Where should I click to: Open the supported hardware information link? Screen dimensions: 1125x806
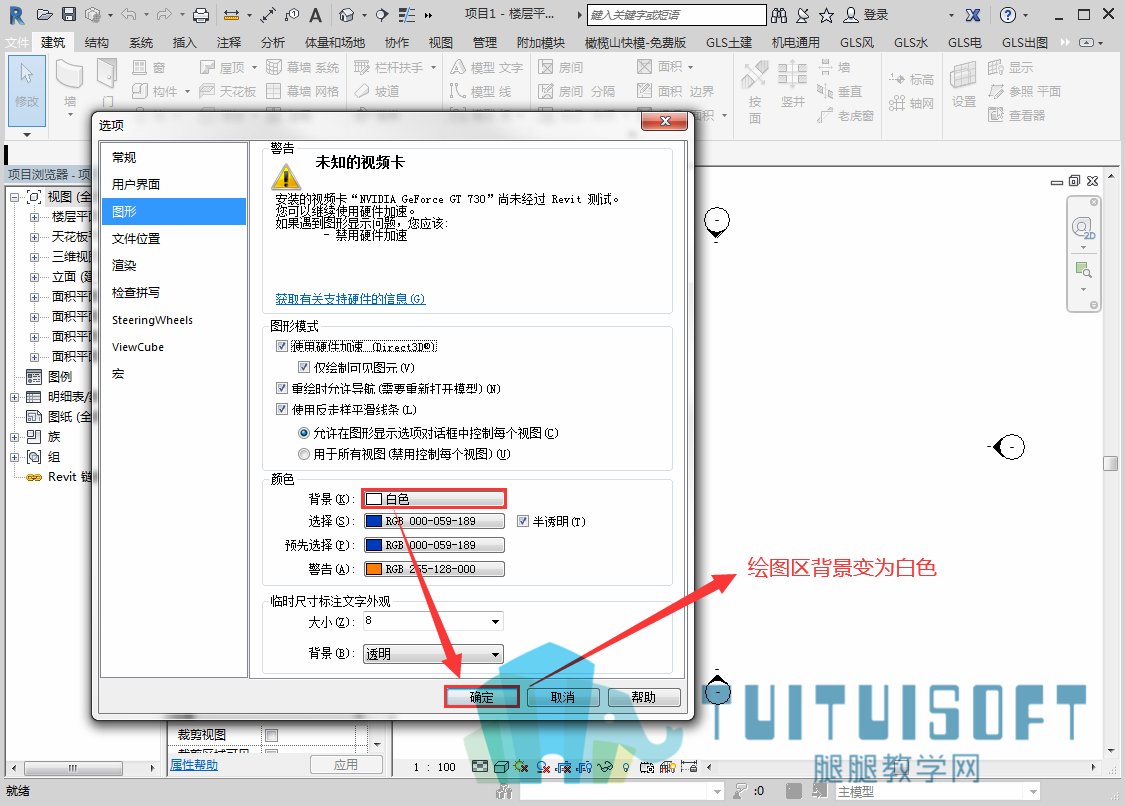350,299
